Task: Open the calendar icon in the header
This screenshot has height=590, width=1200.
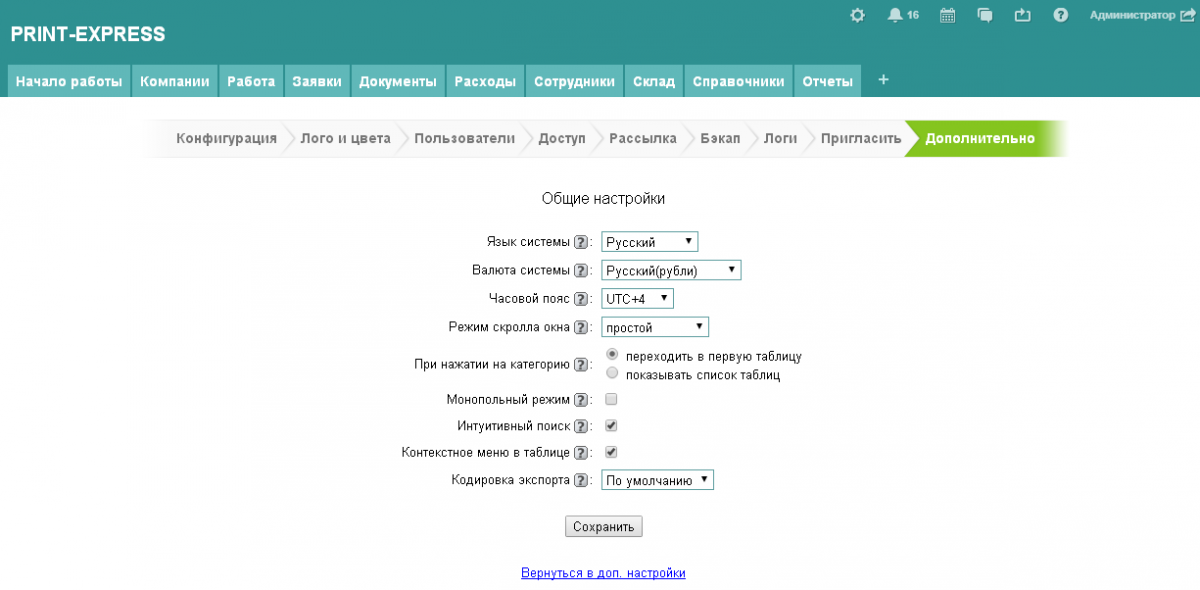Action: point(948,15)
